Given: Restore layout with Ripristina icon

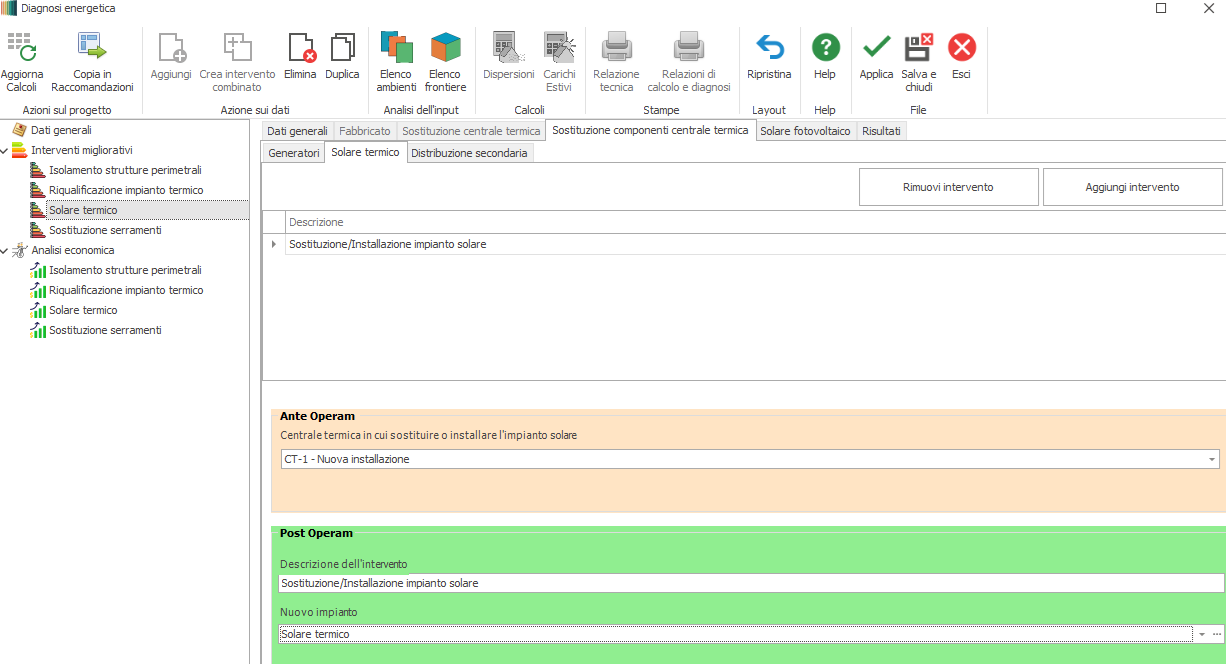Looking at the screenshot, I should 768,48.
